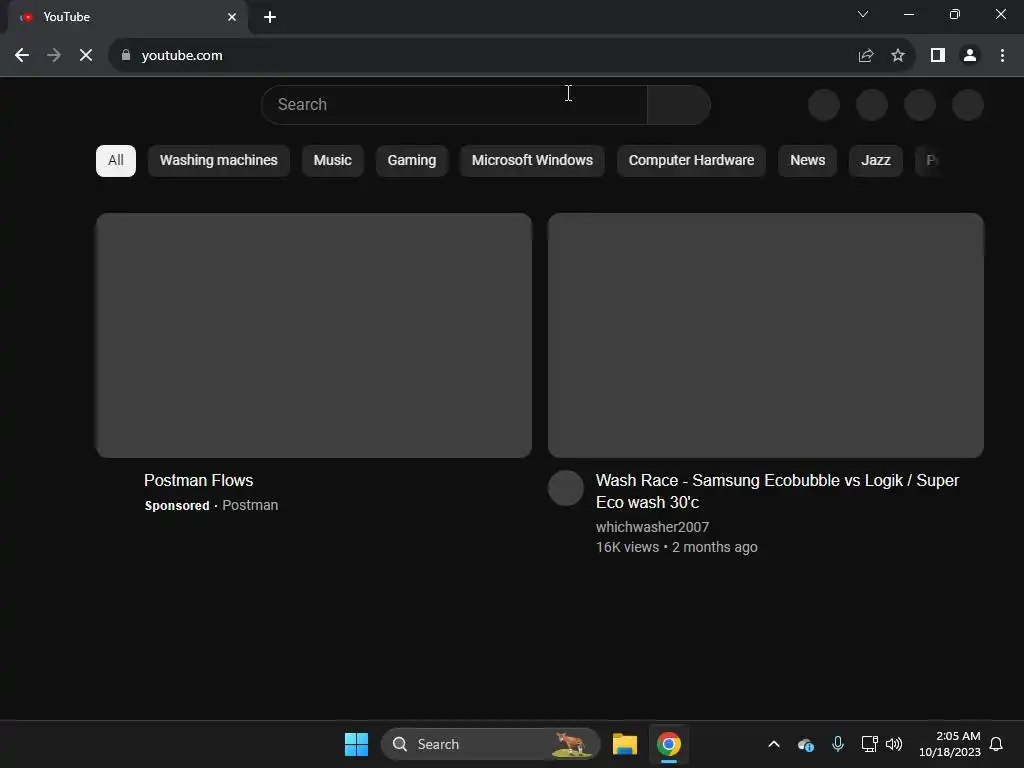Click the Postman advertiser name
The image size is (1024, 768).
(x=250, y=505)
